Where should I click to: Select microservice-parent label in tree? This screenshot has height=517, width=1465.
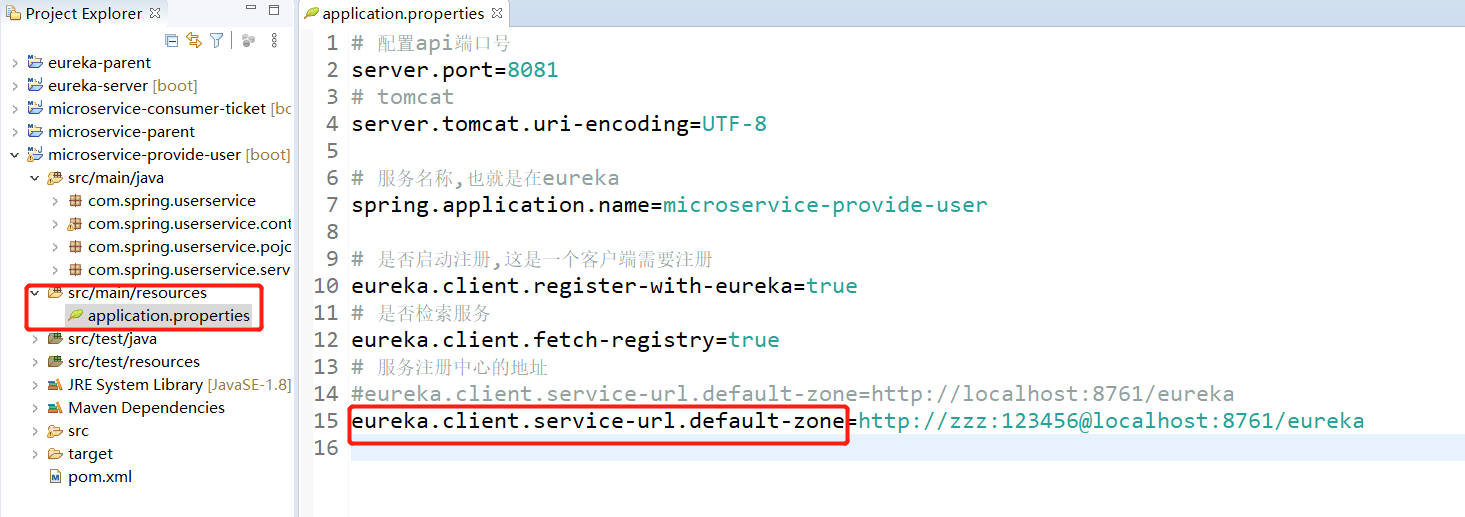tap(122, 132)
